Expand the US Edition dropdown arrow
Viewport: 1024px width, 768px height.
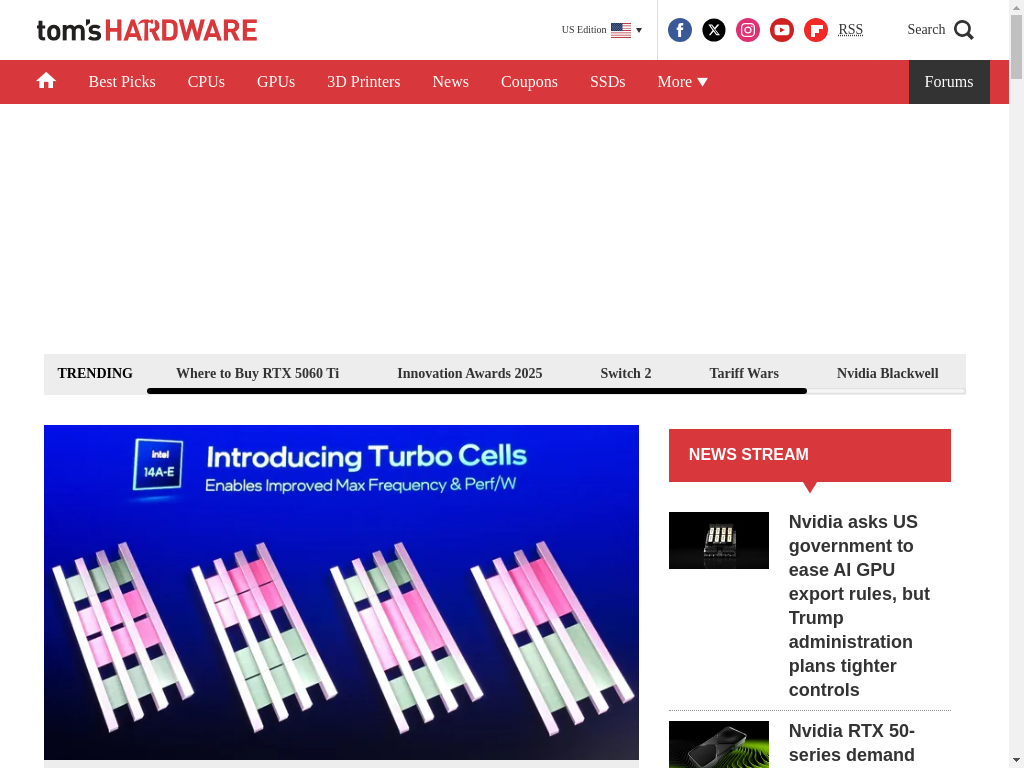639,30
